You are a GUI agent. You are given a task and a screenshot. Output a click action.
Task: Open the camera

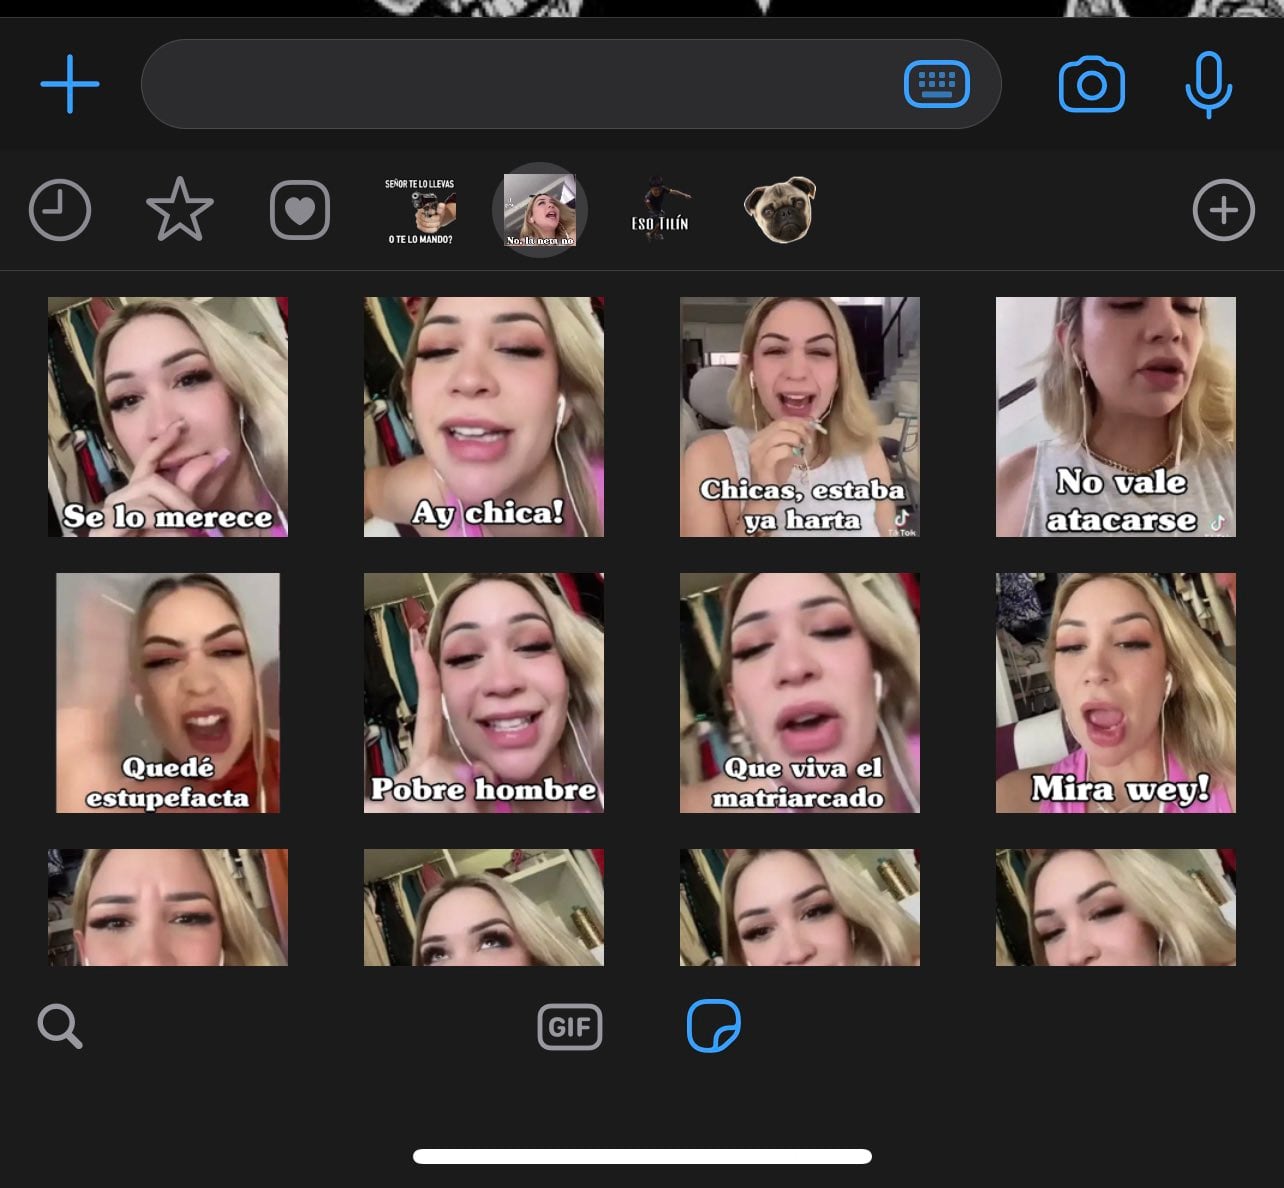[1091, 85]
